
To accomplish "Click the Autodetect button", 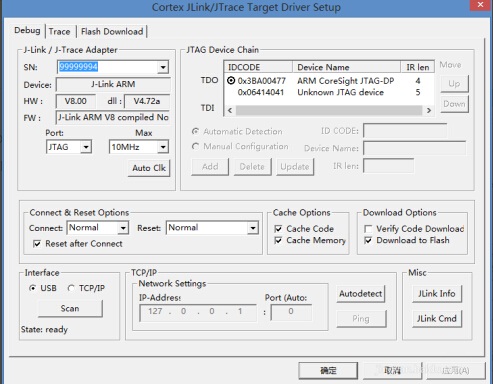I will click(361, 294).
